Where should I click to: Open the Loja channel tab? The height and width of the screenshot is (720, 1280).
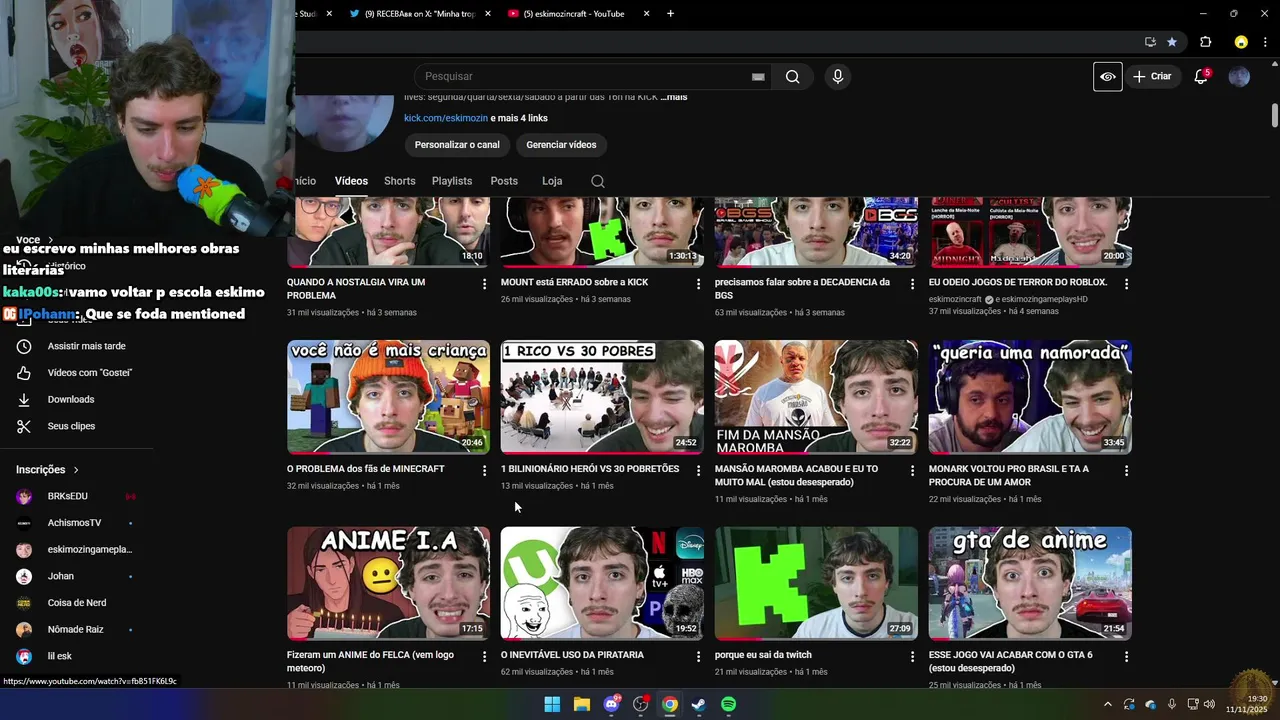(552, 181)
